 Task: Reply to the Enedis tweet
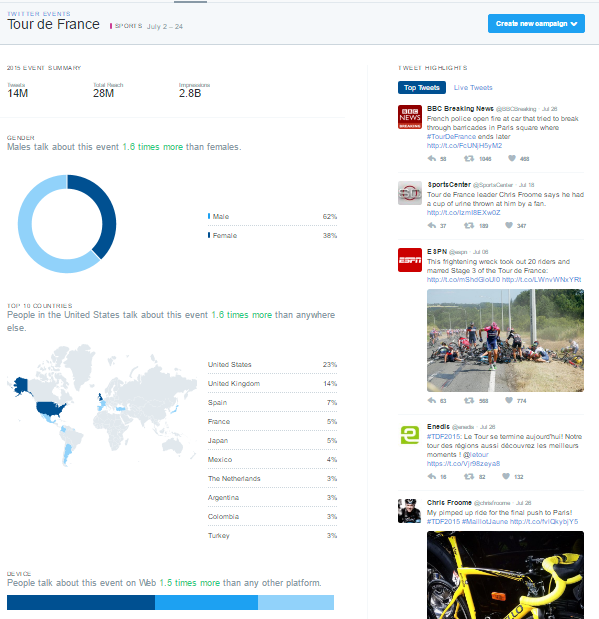[432, 476]
